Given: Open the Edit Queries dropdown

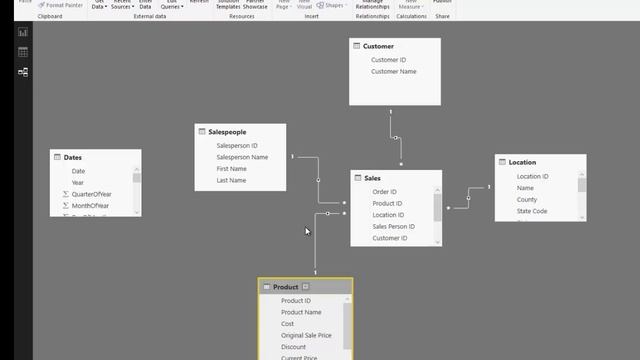Looking at the screenshot, I should point(172,5).
